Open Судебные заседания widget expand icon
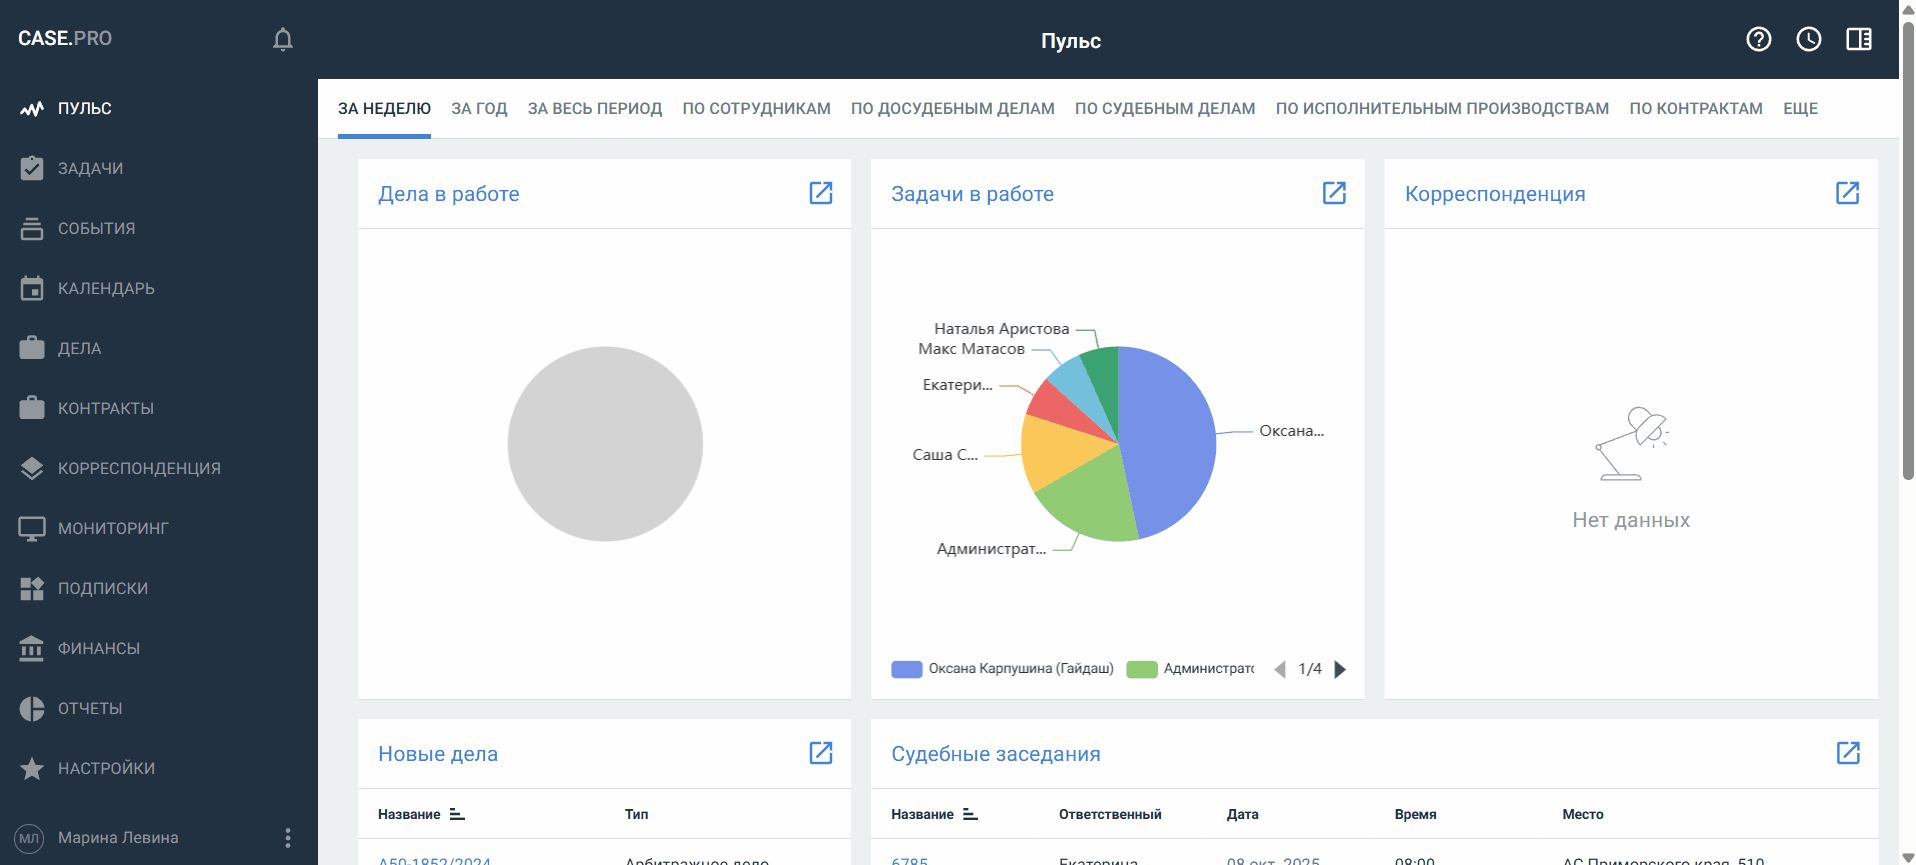Viewport: 1916px width, 865px height. (1847, 753)
